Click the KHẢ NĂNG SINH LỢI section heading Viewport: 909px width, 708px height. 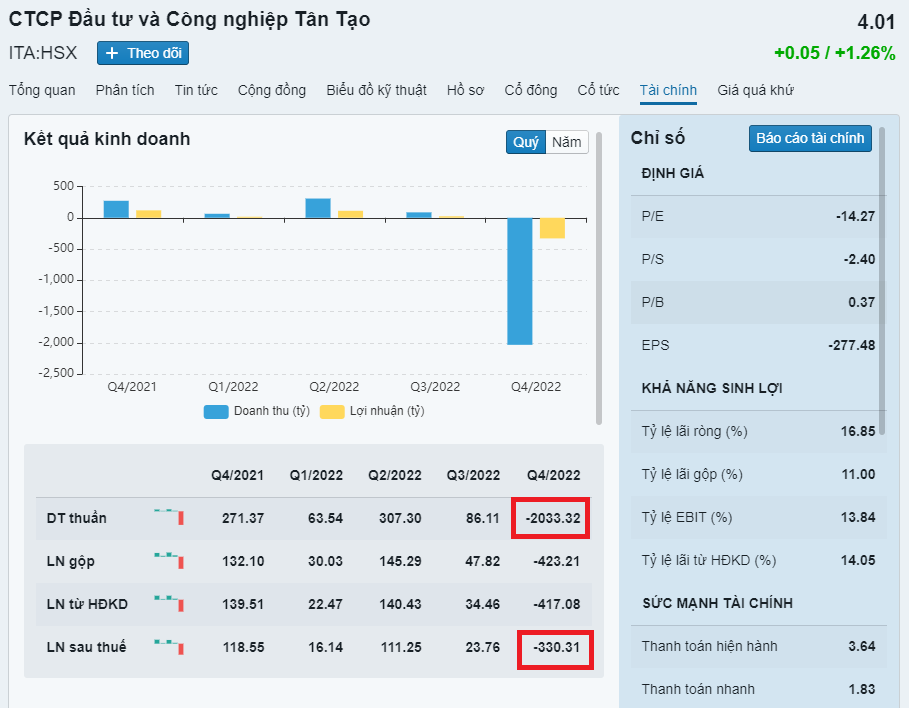click(712, 389)
